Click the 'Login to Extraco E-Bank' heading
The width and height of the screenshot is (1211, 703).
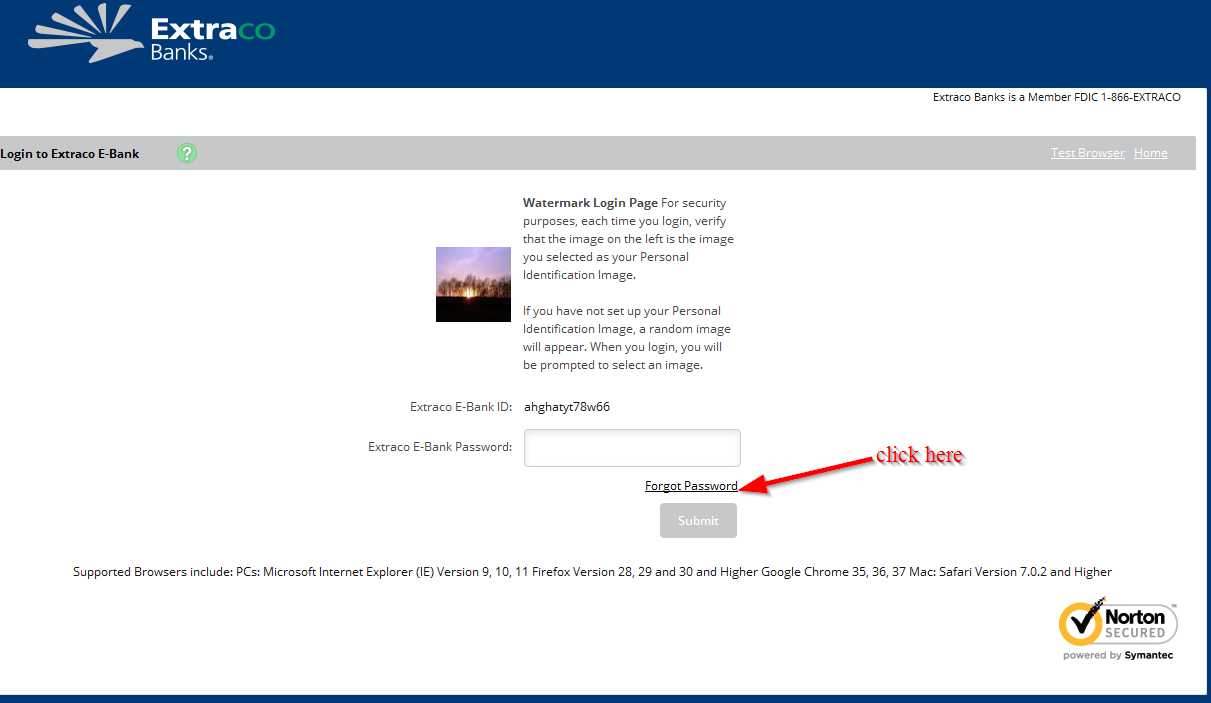point(70,154)
